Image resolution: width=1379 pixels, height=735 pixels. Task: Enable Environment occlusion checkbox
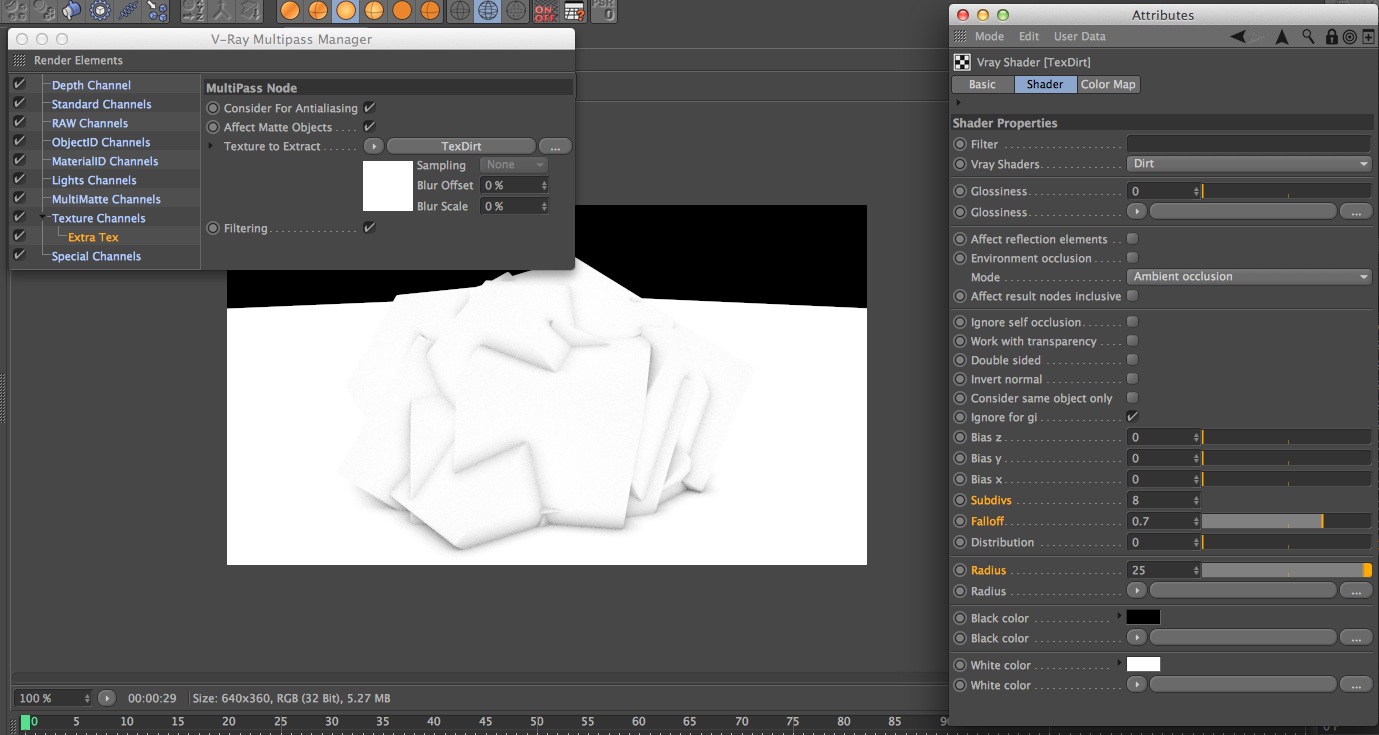(1133, 258)
